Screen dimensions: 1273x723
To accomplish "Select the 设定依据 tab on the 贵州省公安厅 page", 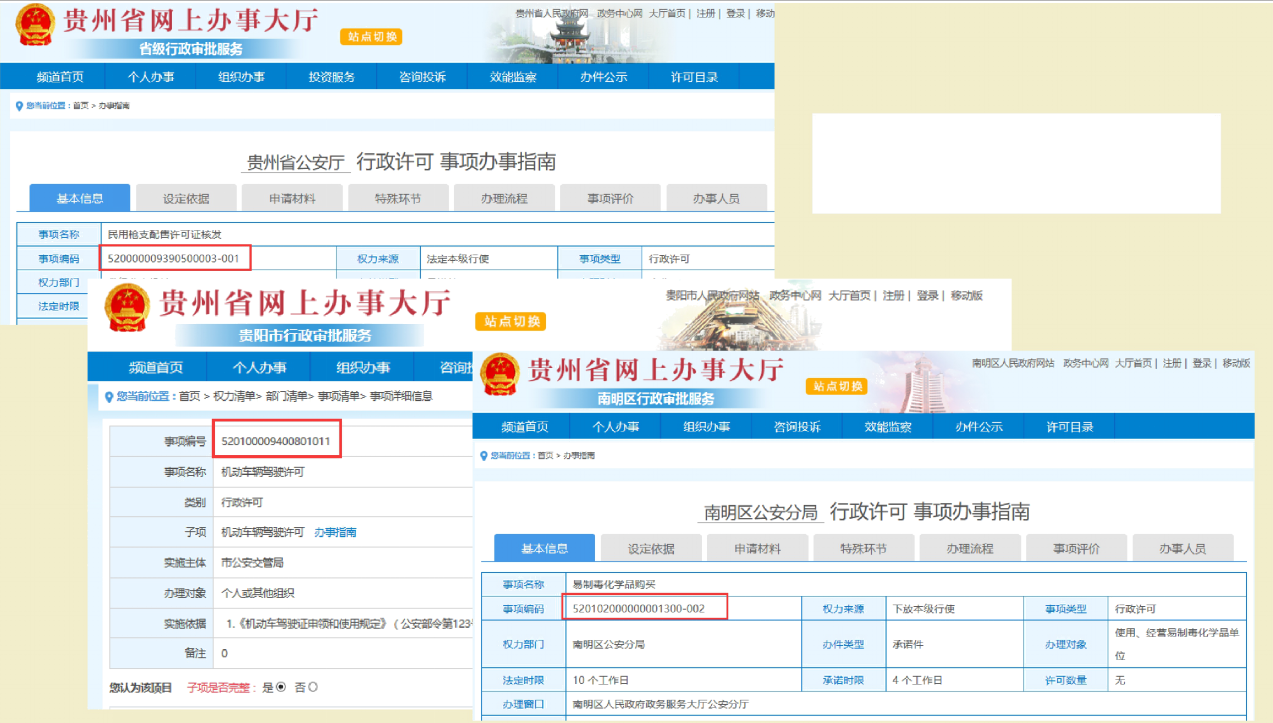I will coord(186,198).
